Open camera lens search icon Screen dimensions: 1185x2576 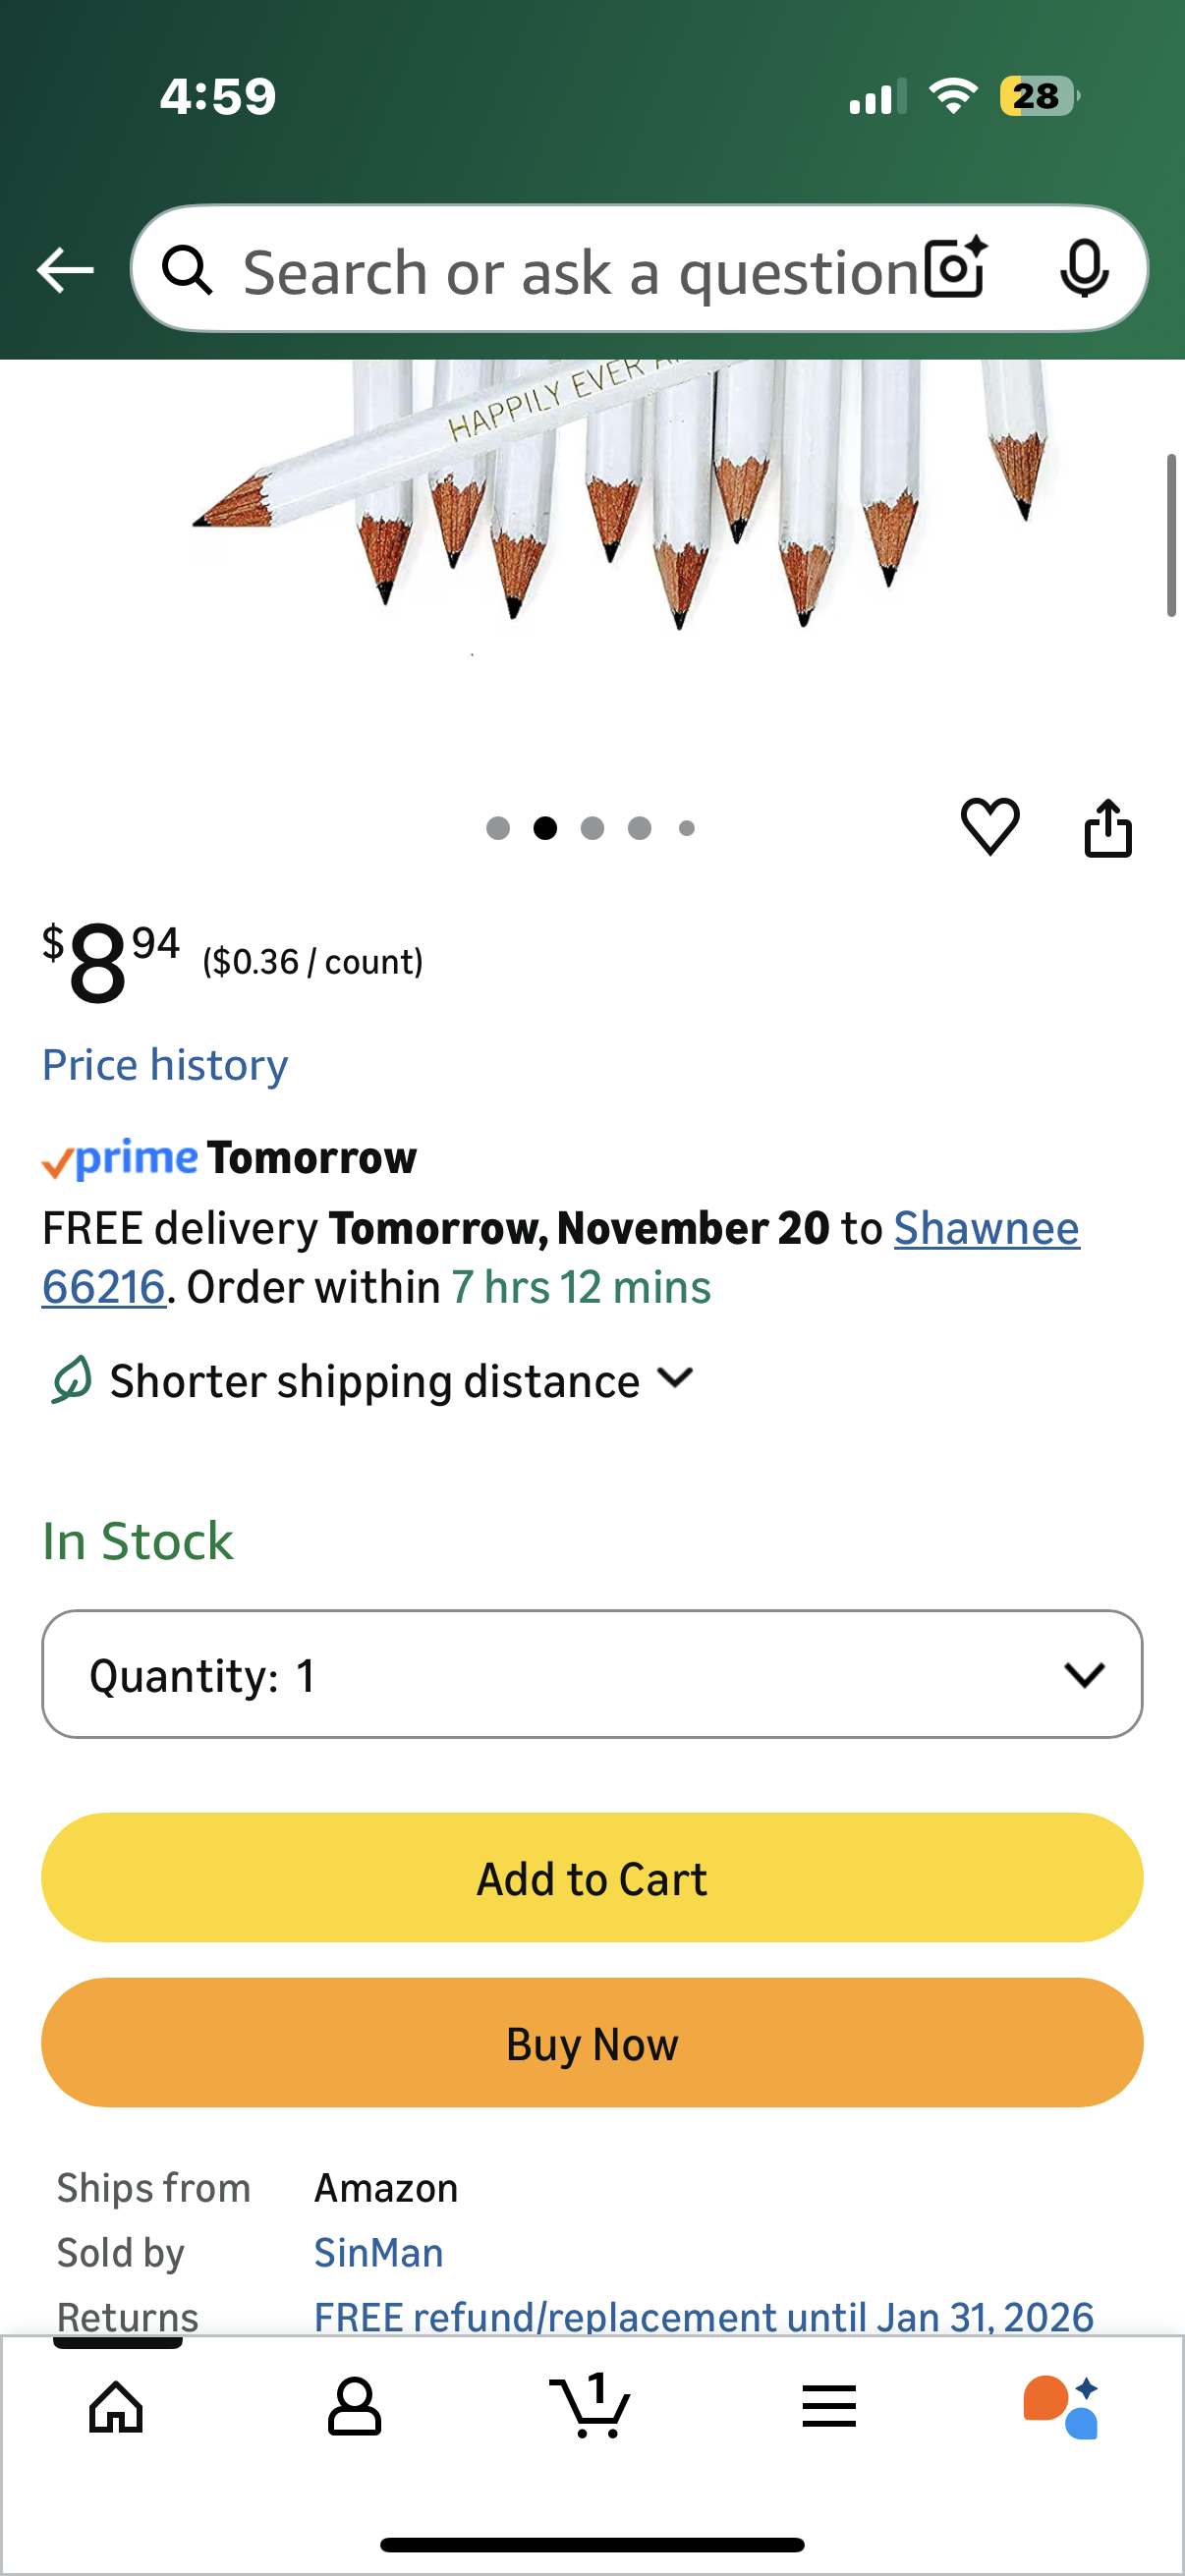[956, 269]
